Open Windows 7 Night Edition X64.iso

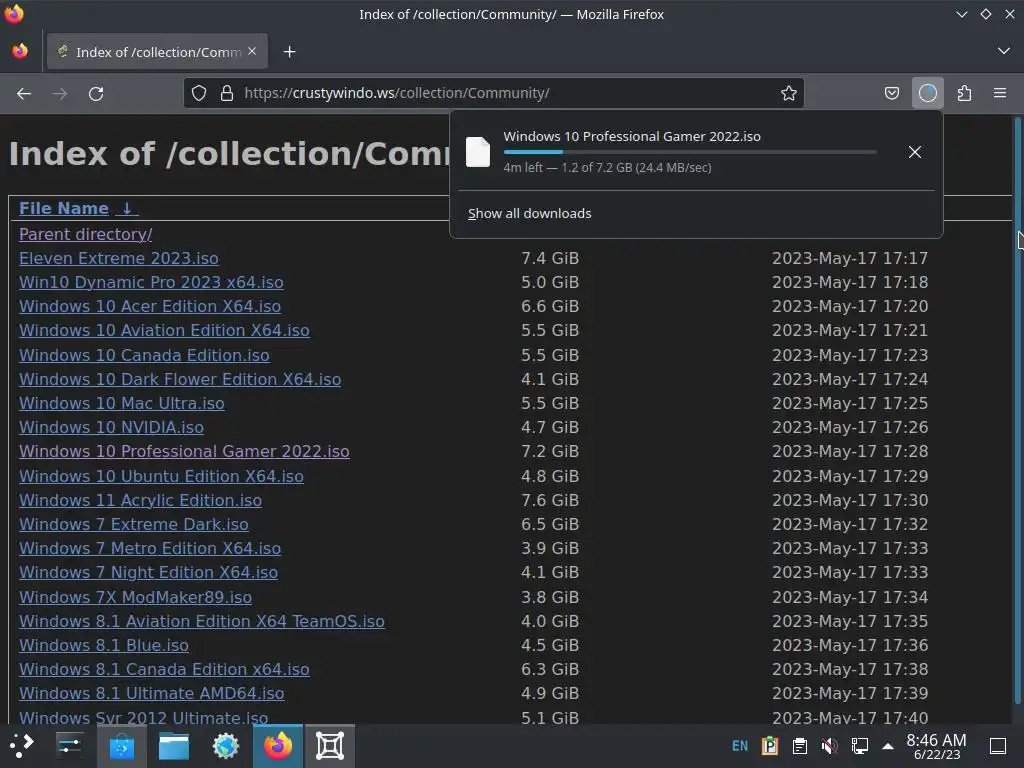(148, 572)
